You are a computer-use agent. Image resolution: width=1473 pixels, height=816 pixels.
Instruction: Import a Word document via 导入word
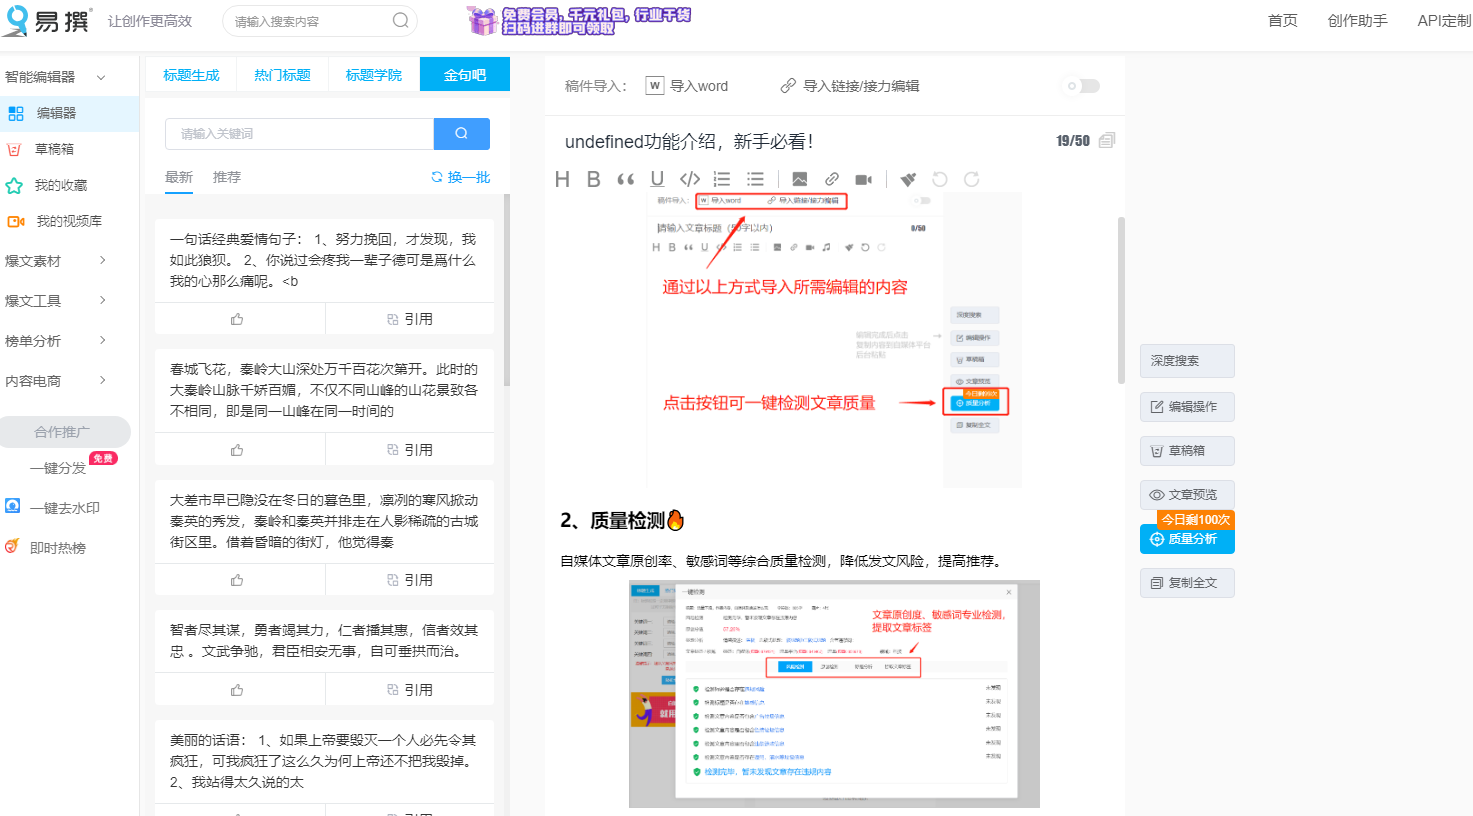[x=687, y=86]
